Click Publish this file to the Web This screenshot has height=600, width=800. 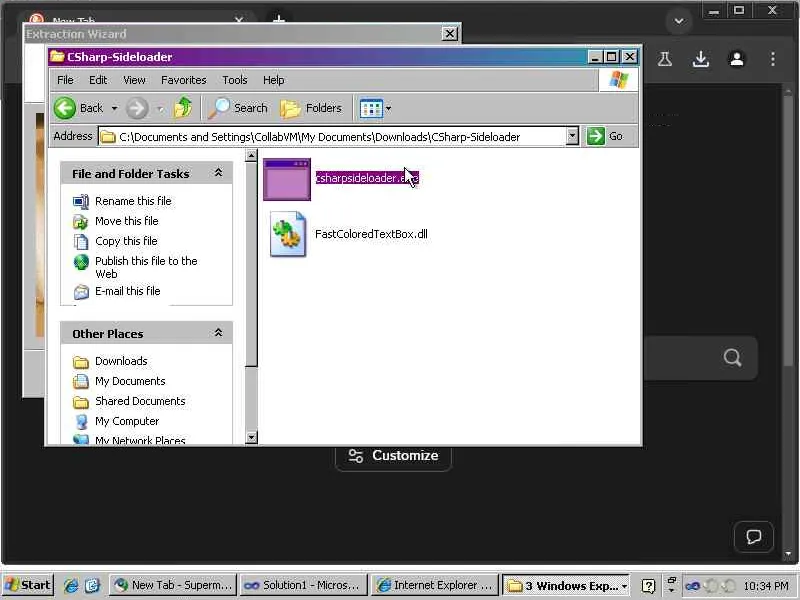click(146, 267)
